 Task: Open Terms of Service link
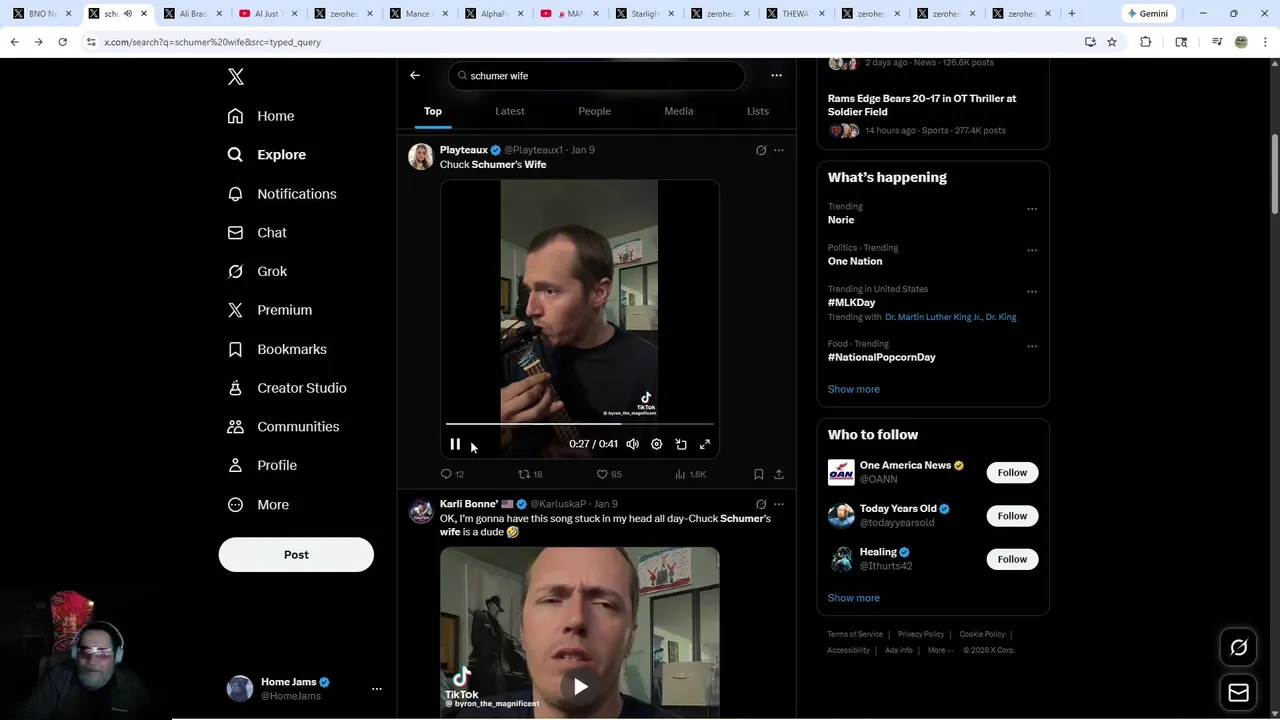pos(855,634)
